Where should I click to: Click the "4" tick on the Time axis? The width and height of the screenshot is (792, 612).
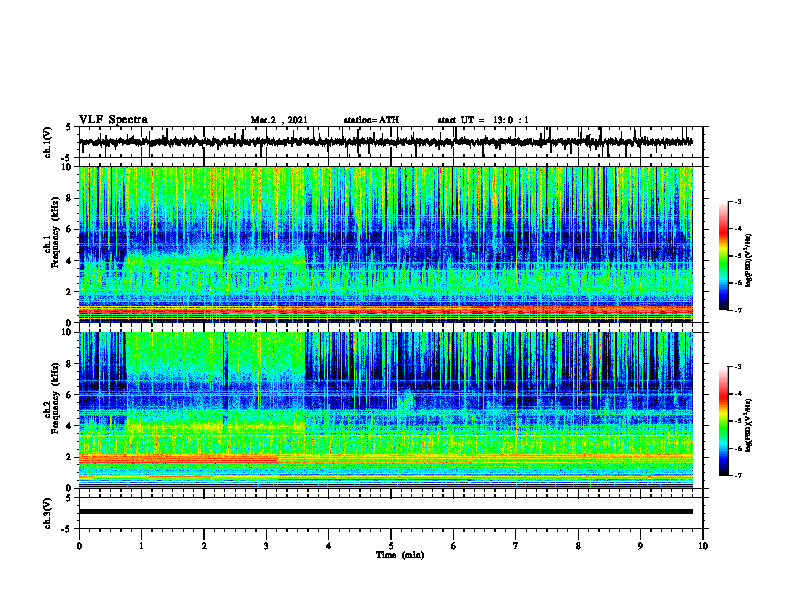[x=329, y=546]
